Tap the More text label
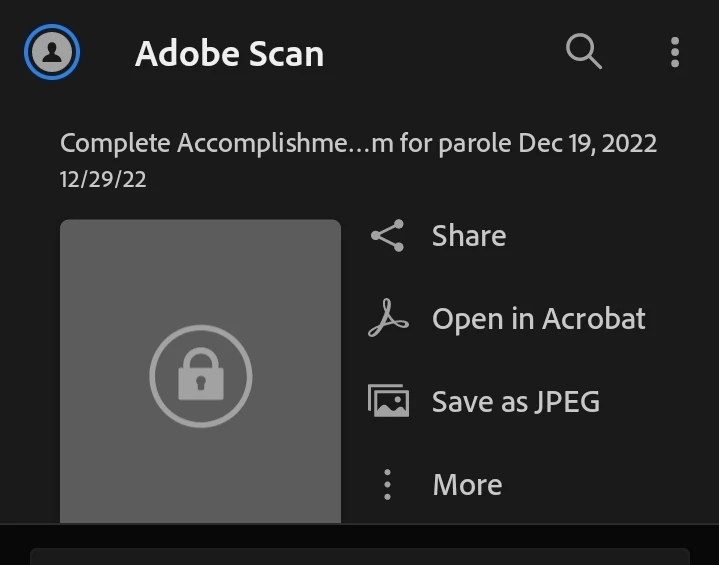Screen dimensions: 719x565 (467, 485)
